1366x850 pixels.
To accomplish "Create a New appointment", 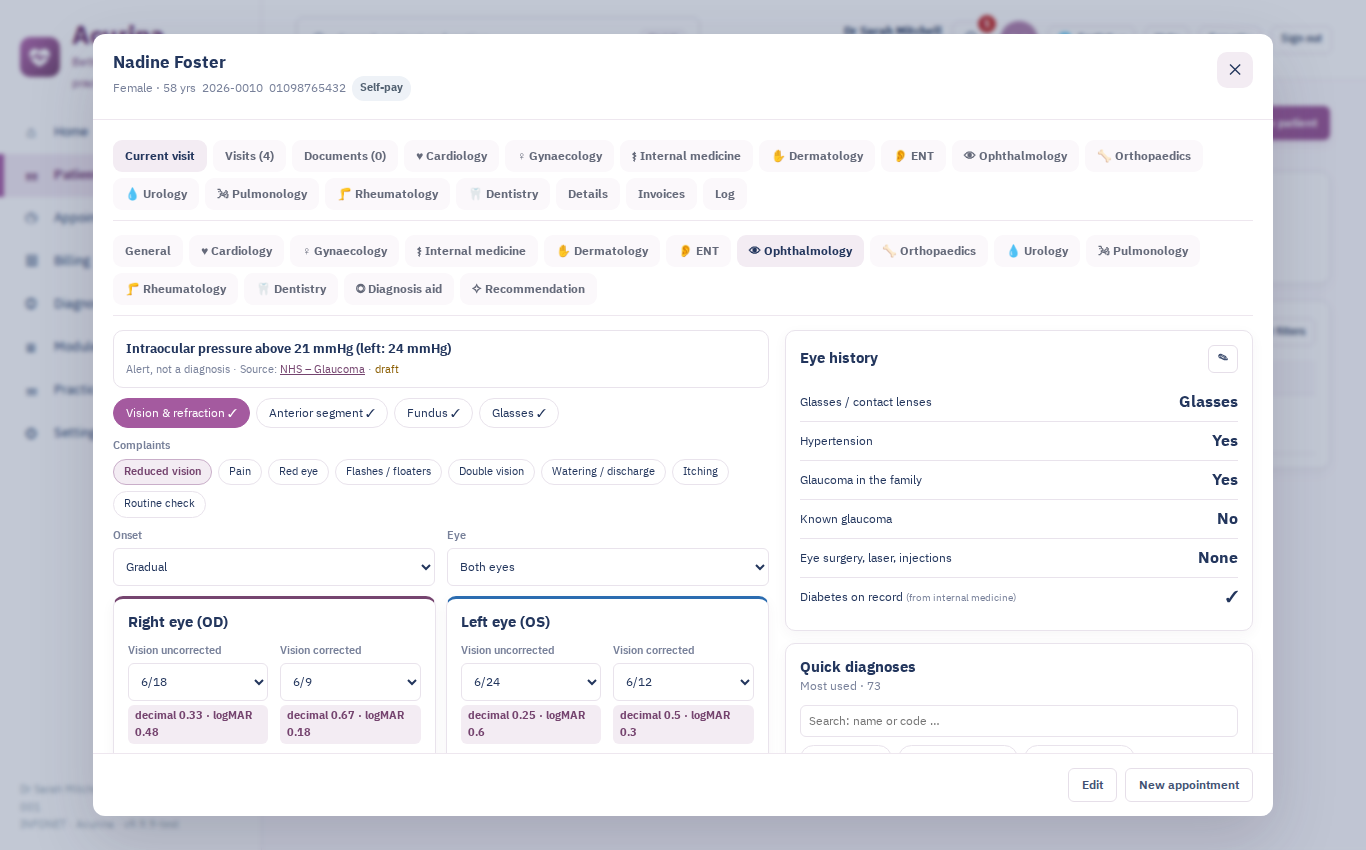I will pyautogui.click(x=1189, y=785).
